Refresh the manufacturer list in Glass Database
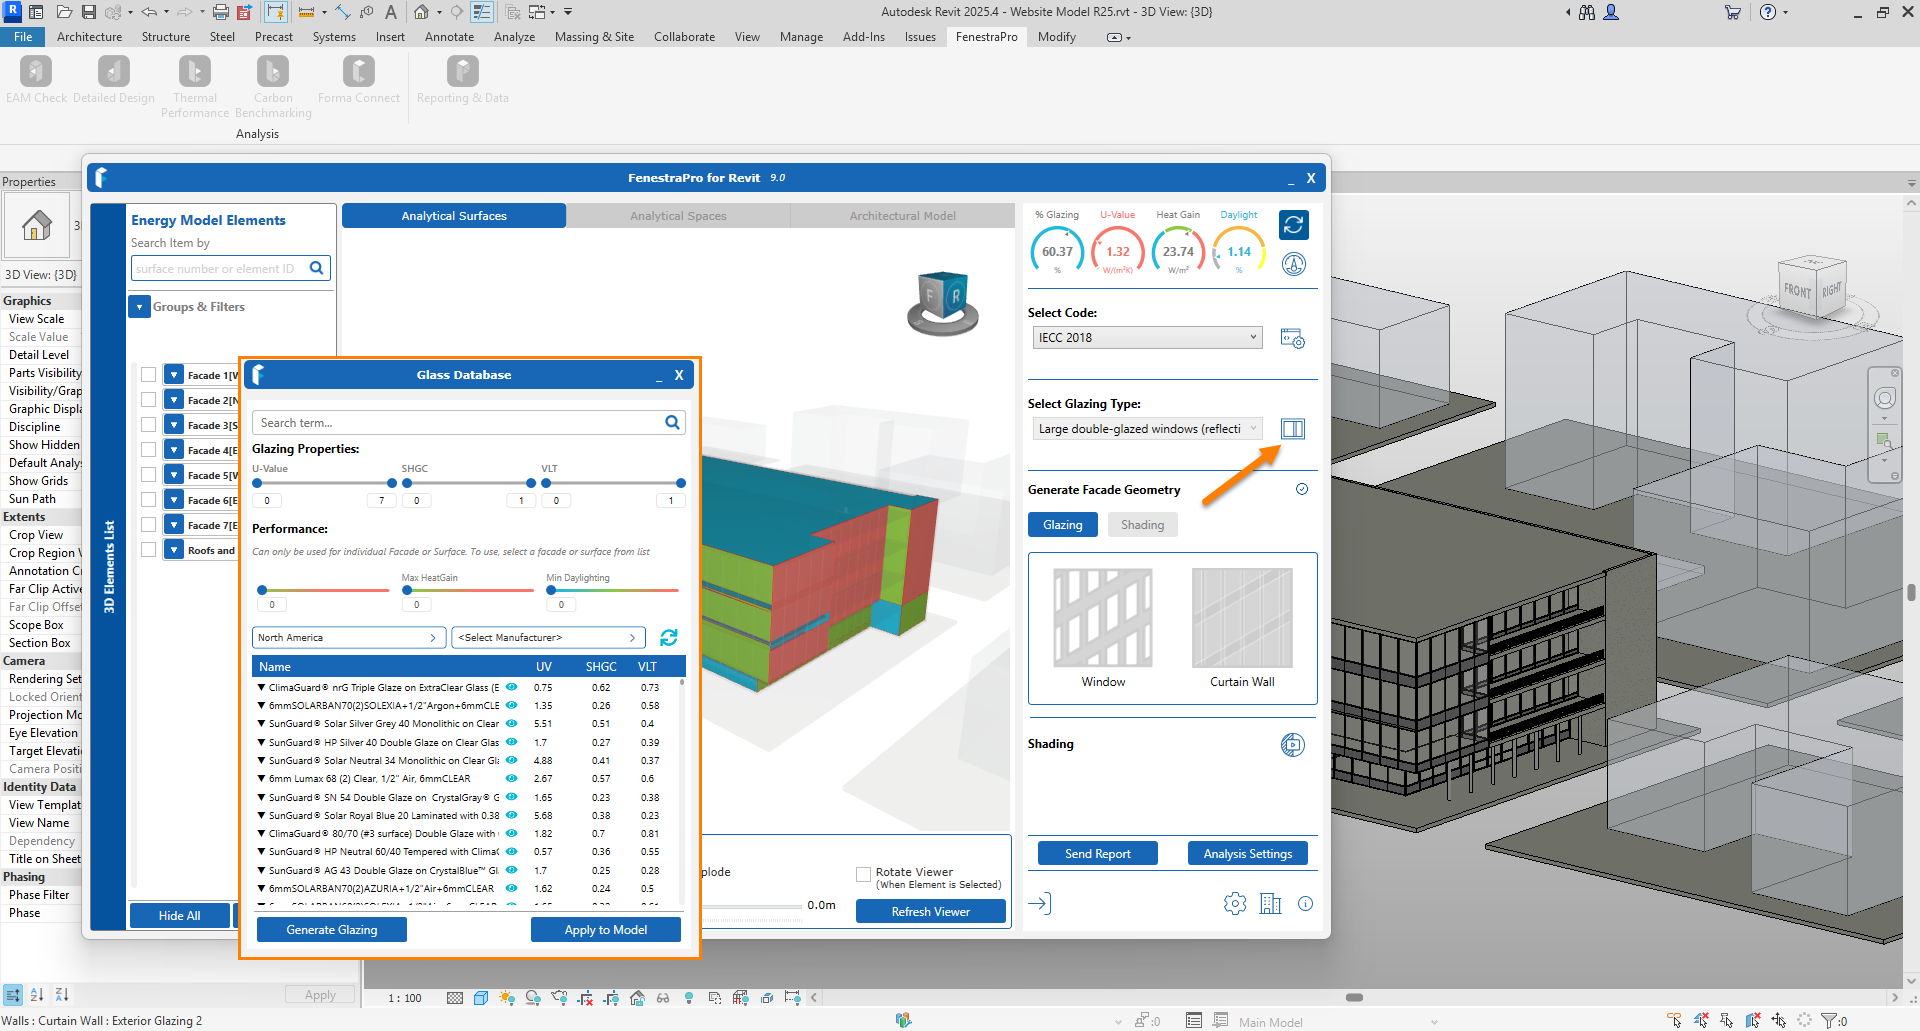Screen dimensions: 1920x1031 [x=669, y=638]
